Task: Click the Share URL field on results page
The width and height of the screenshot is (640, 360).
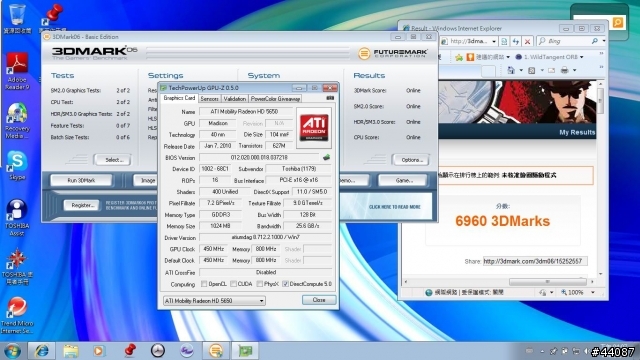Action: 535,261
